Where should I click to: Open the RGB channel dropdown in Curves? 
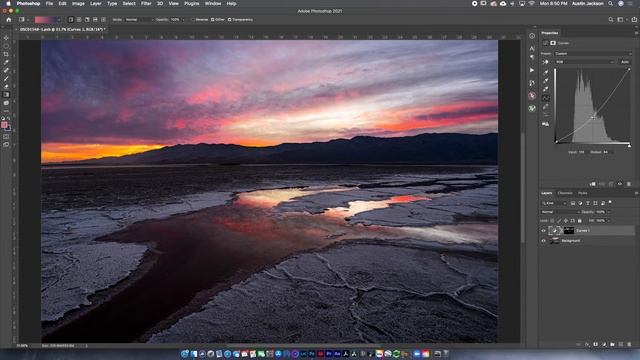coord(584,62)
